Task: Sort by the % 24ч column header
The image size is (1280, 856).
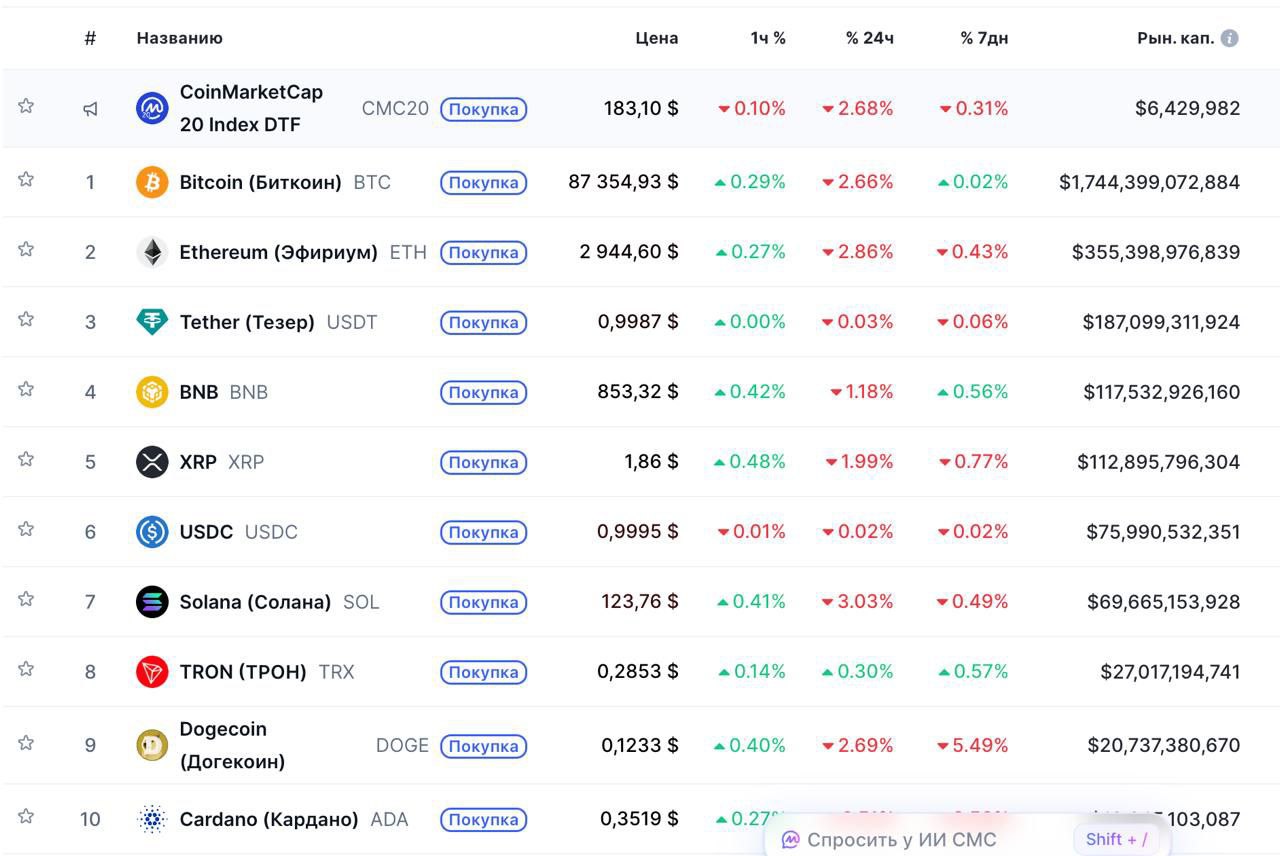Action: (869, 38)
